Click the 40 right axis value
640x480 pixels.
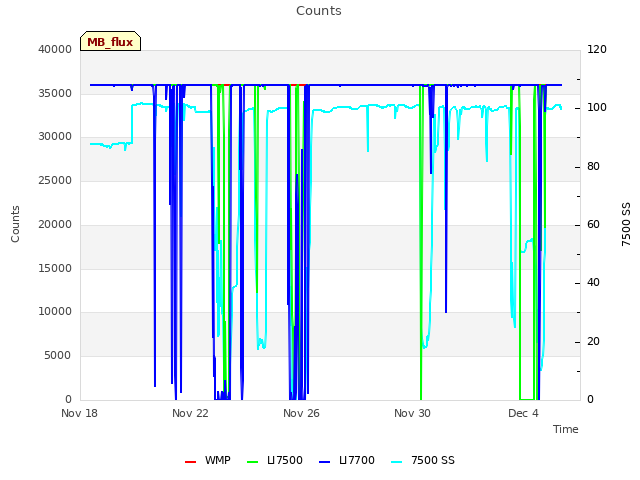(593, 283)
